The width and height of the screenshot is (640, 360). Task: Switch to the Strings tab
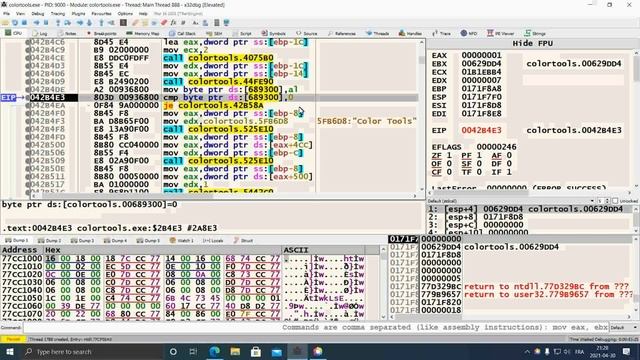535,33
